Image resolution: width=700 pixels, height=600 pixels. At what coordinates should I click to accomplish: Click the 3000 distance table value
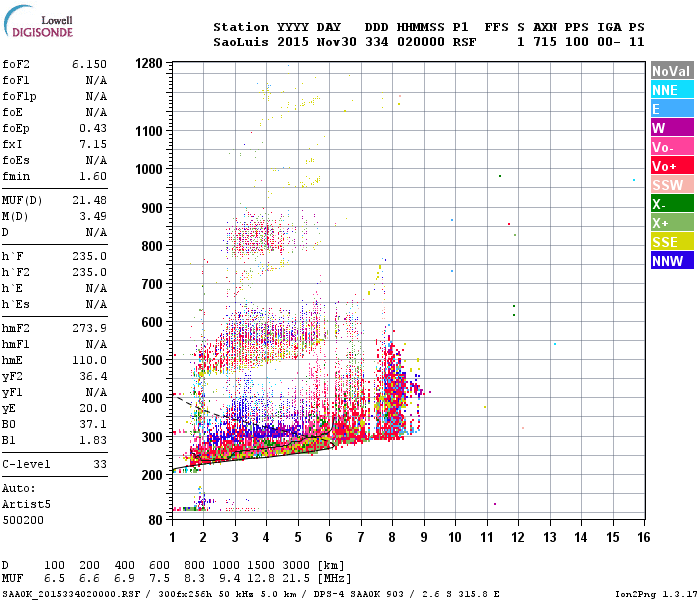click(x=296, y=565)
